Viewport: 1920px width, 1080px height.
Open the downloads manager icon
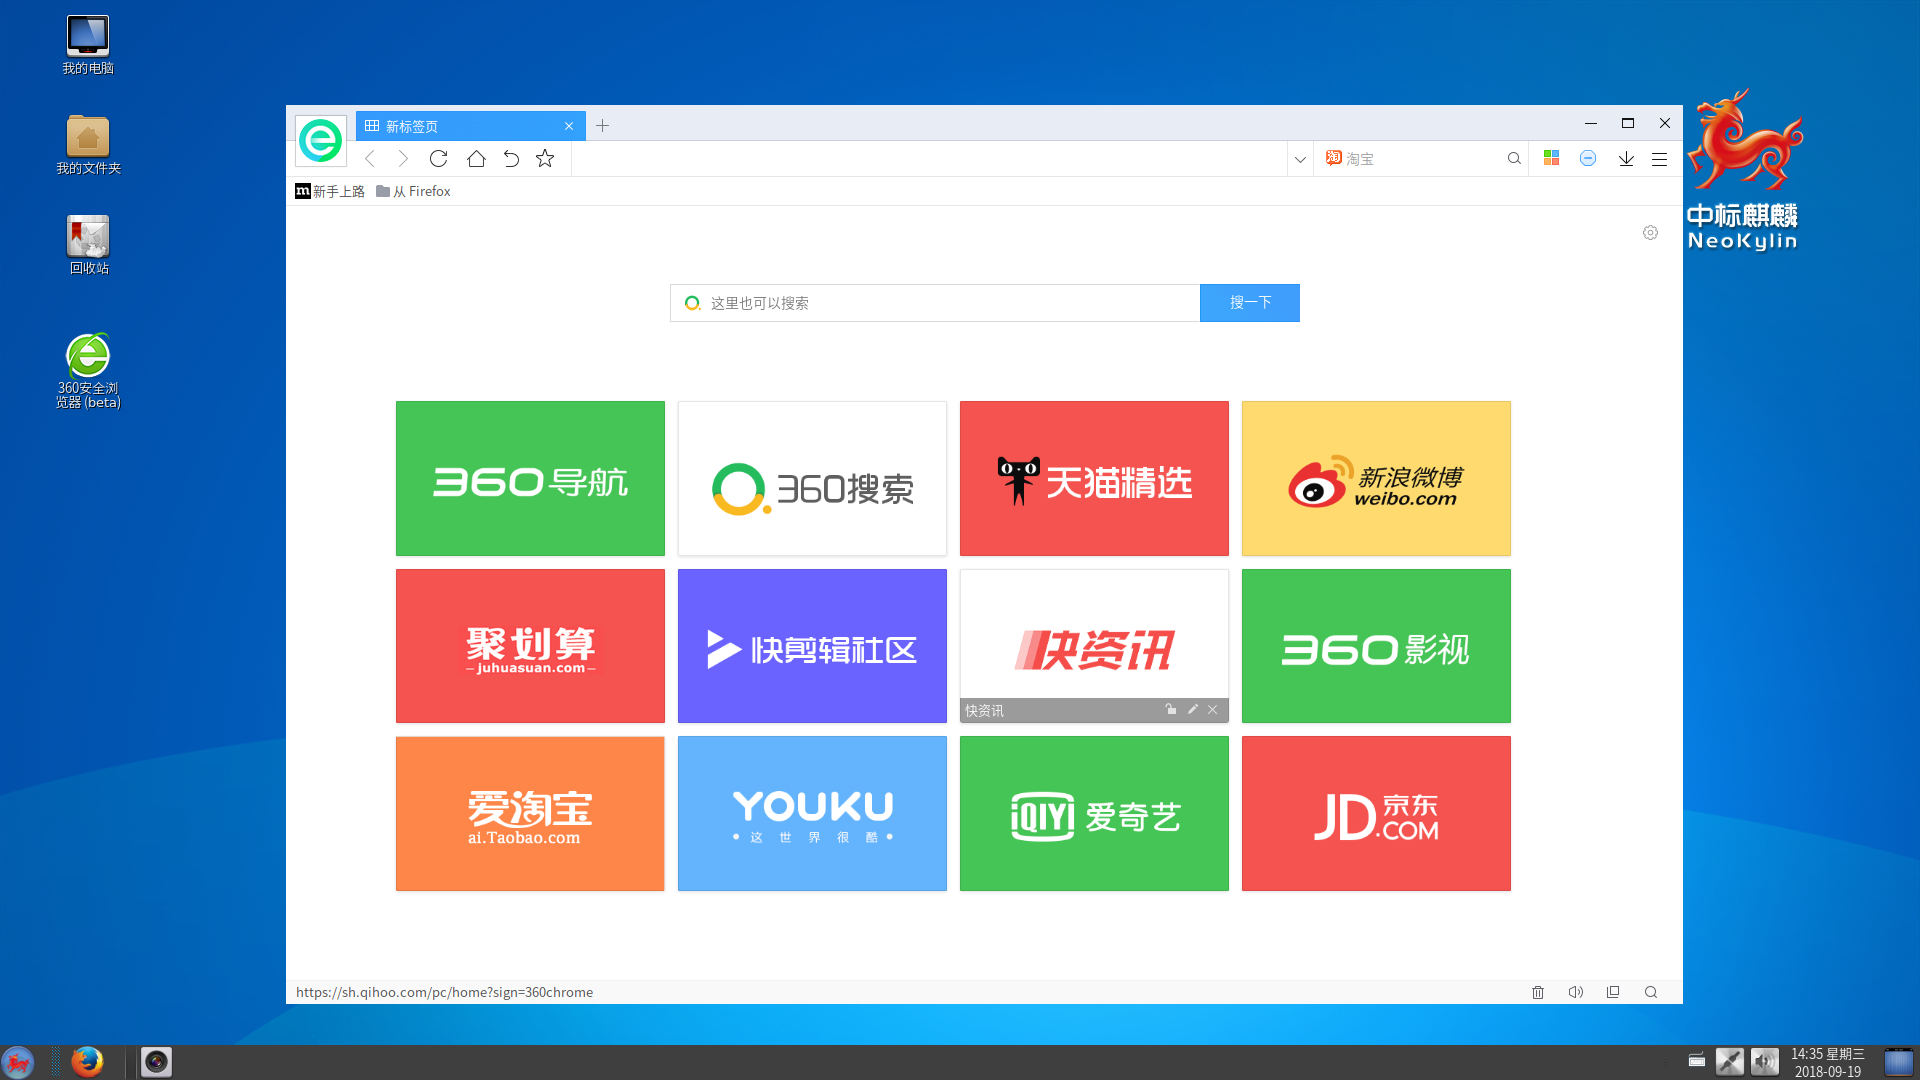1626,158
